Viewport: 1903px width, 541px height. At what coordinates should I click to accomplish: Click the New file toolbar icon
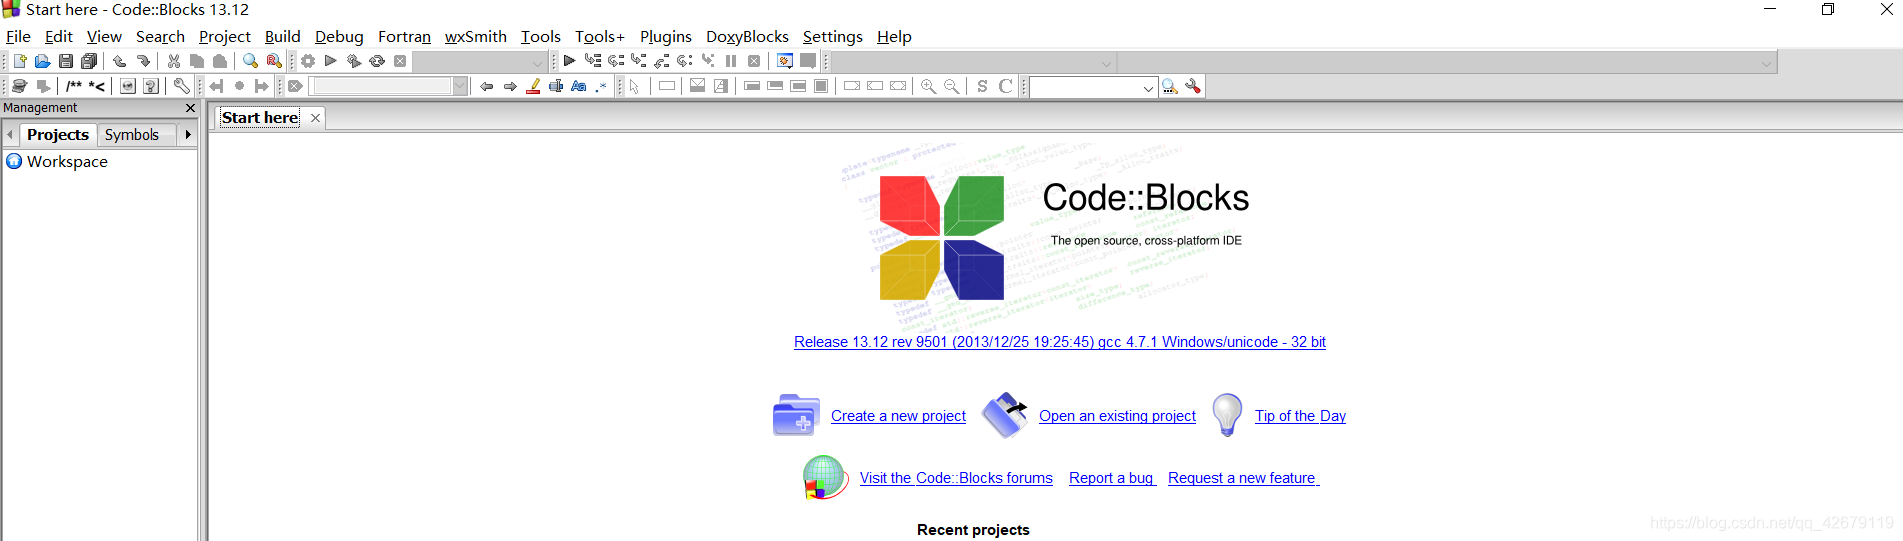pyautogui.click(x=20, y=61)
